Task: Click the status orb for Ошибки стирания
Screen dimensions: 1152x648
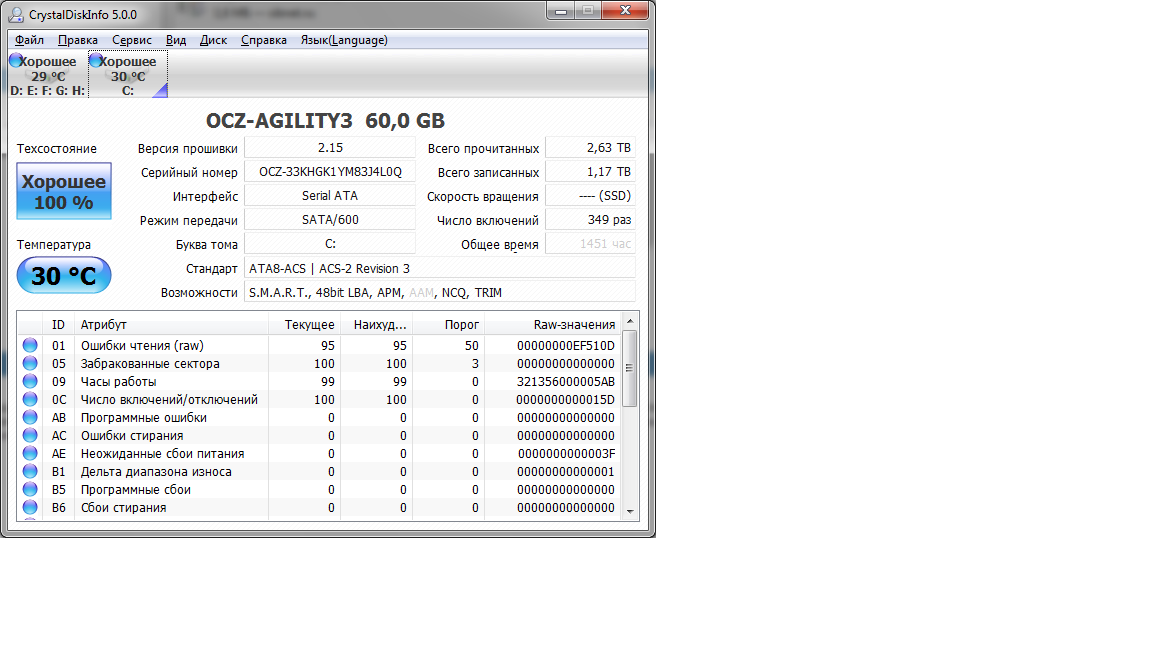Action: (x=30, y=435)
